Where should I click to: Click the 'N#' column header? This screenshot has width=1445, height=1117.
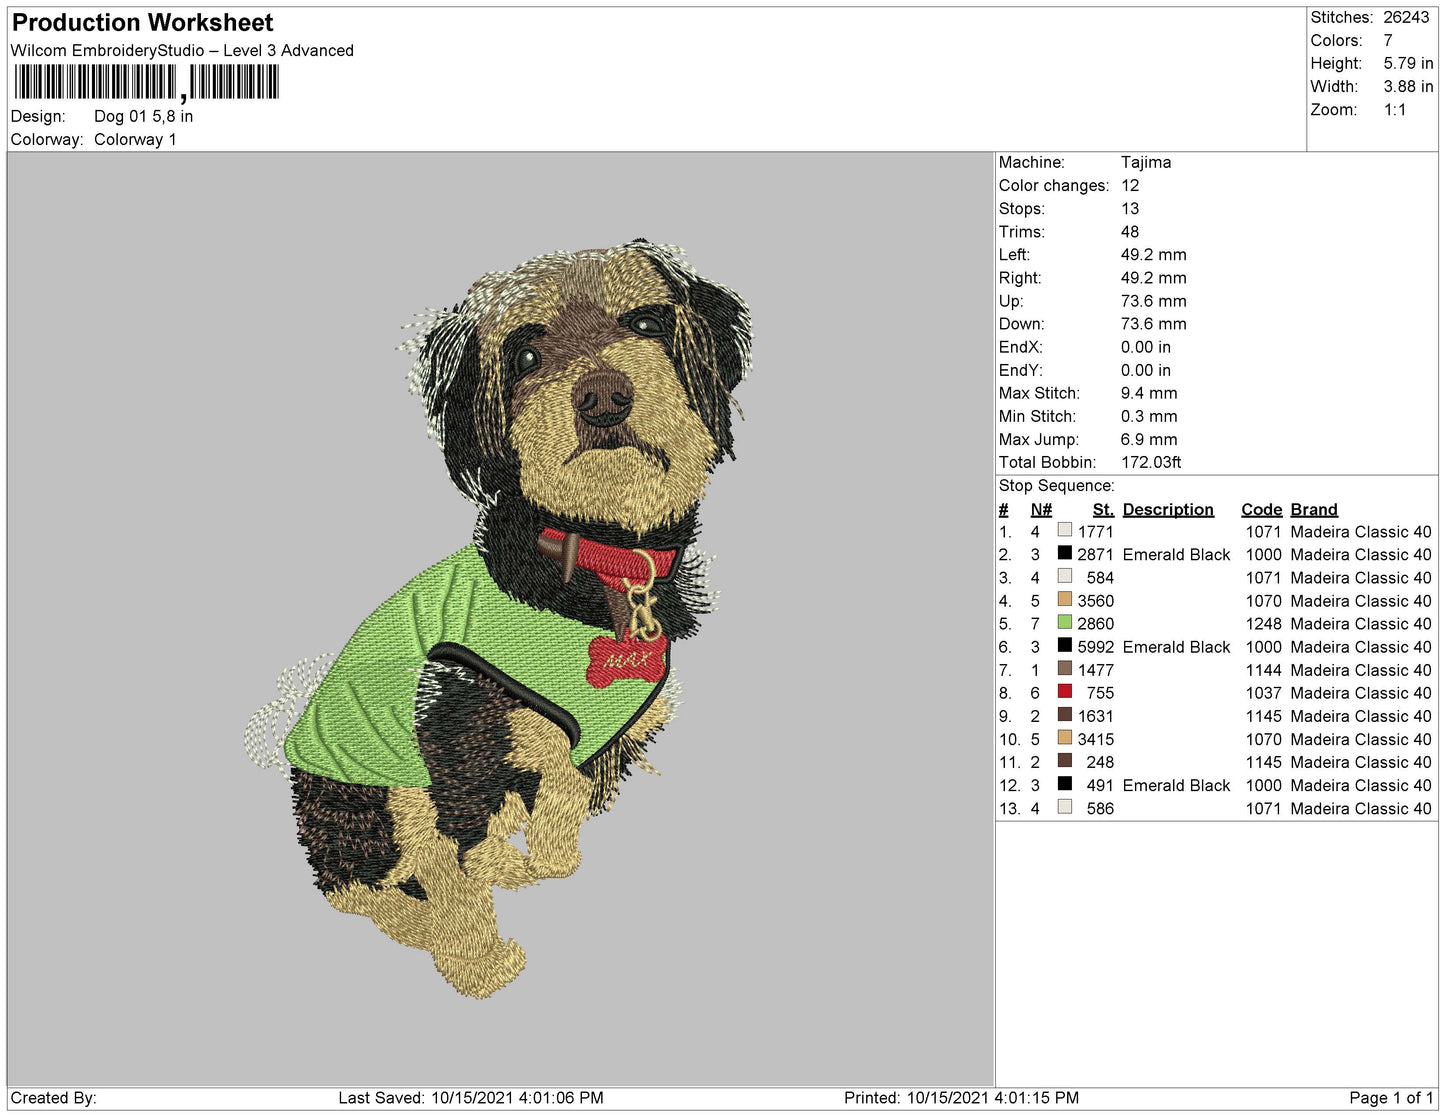click(x=1041, y=509)
